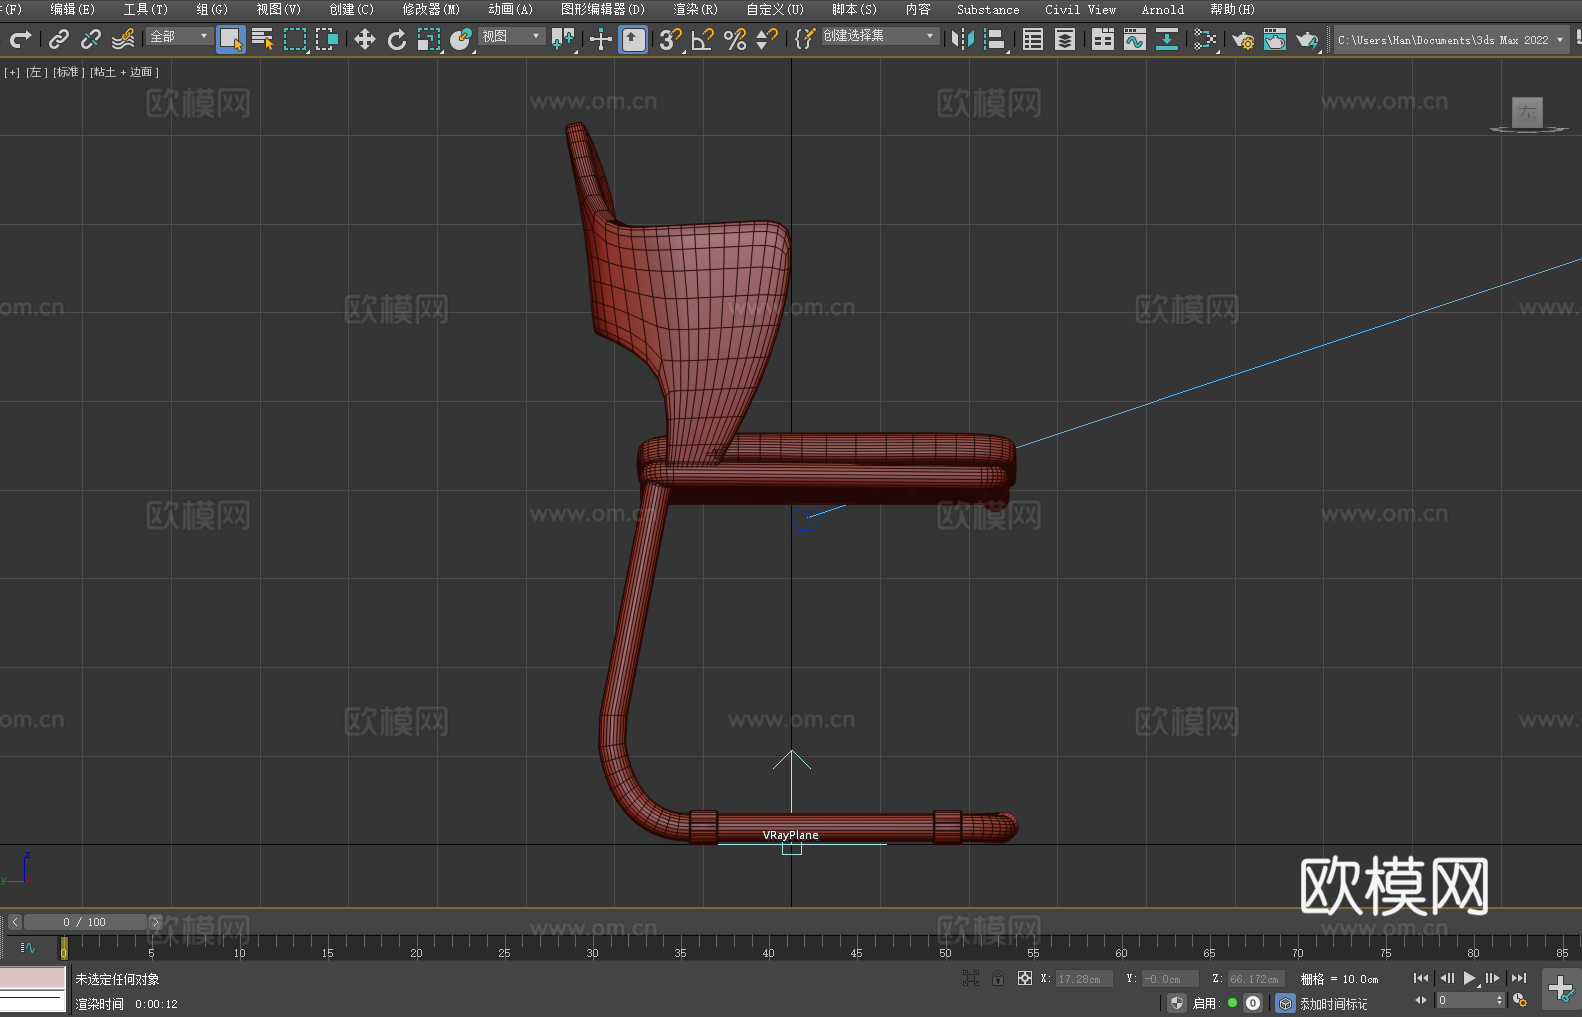Go to start frame button
This screenshot has height=1017, width=1582.
pyautogui.click(x=1420, y=978)
